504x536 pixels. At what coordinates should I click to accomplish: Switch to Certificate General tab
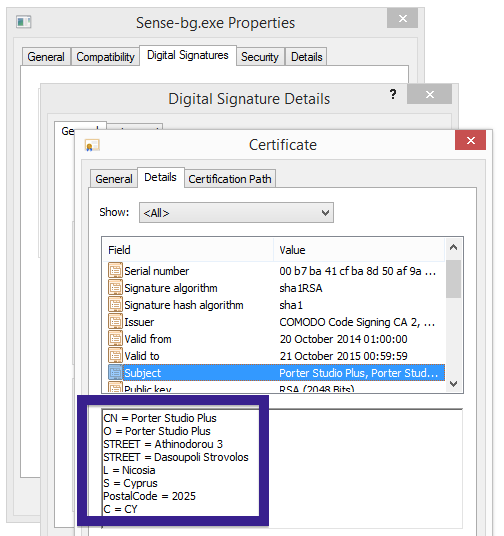pyautogui.click(x=114, y=179)
